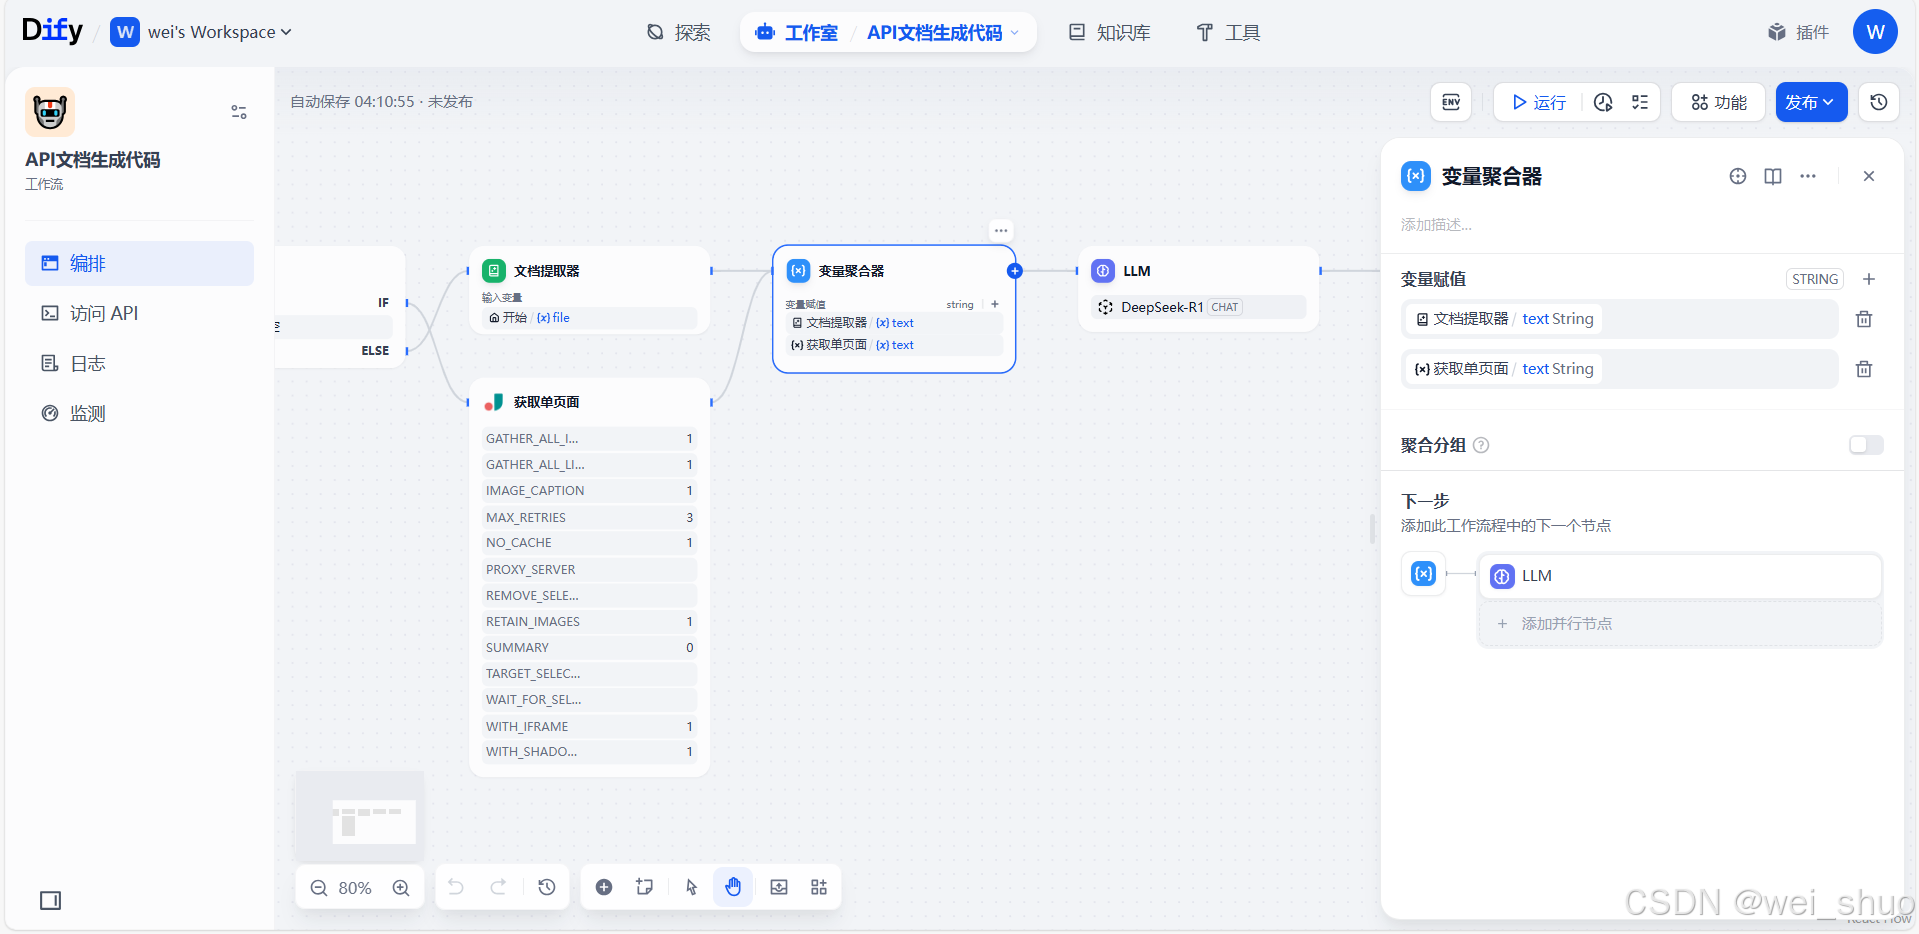1919x934 pixels.
Task: Expand the 发布 publish dropdown
Action: click(1811, 102)
